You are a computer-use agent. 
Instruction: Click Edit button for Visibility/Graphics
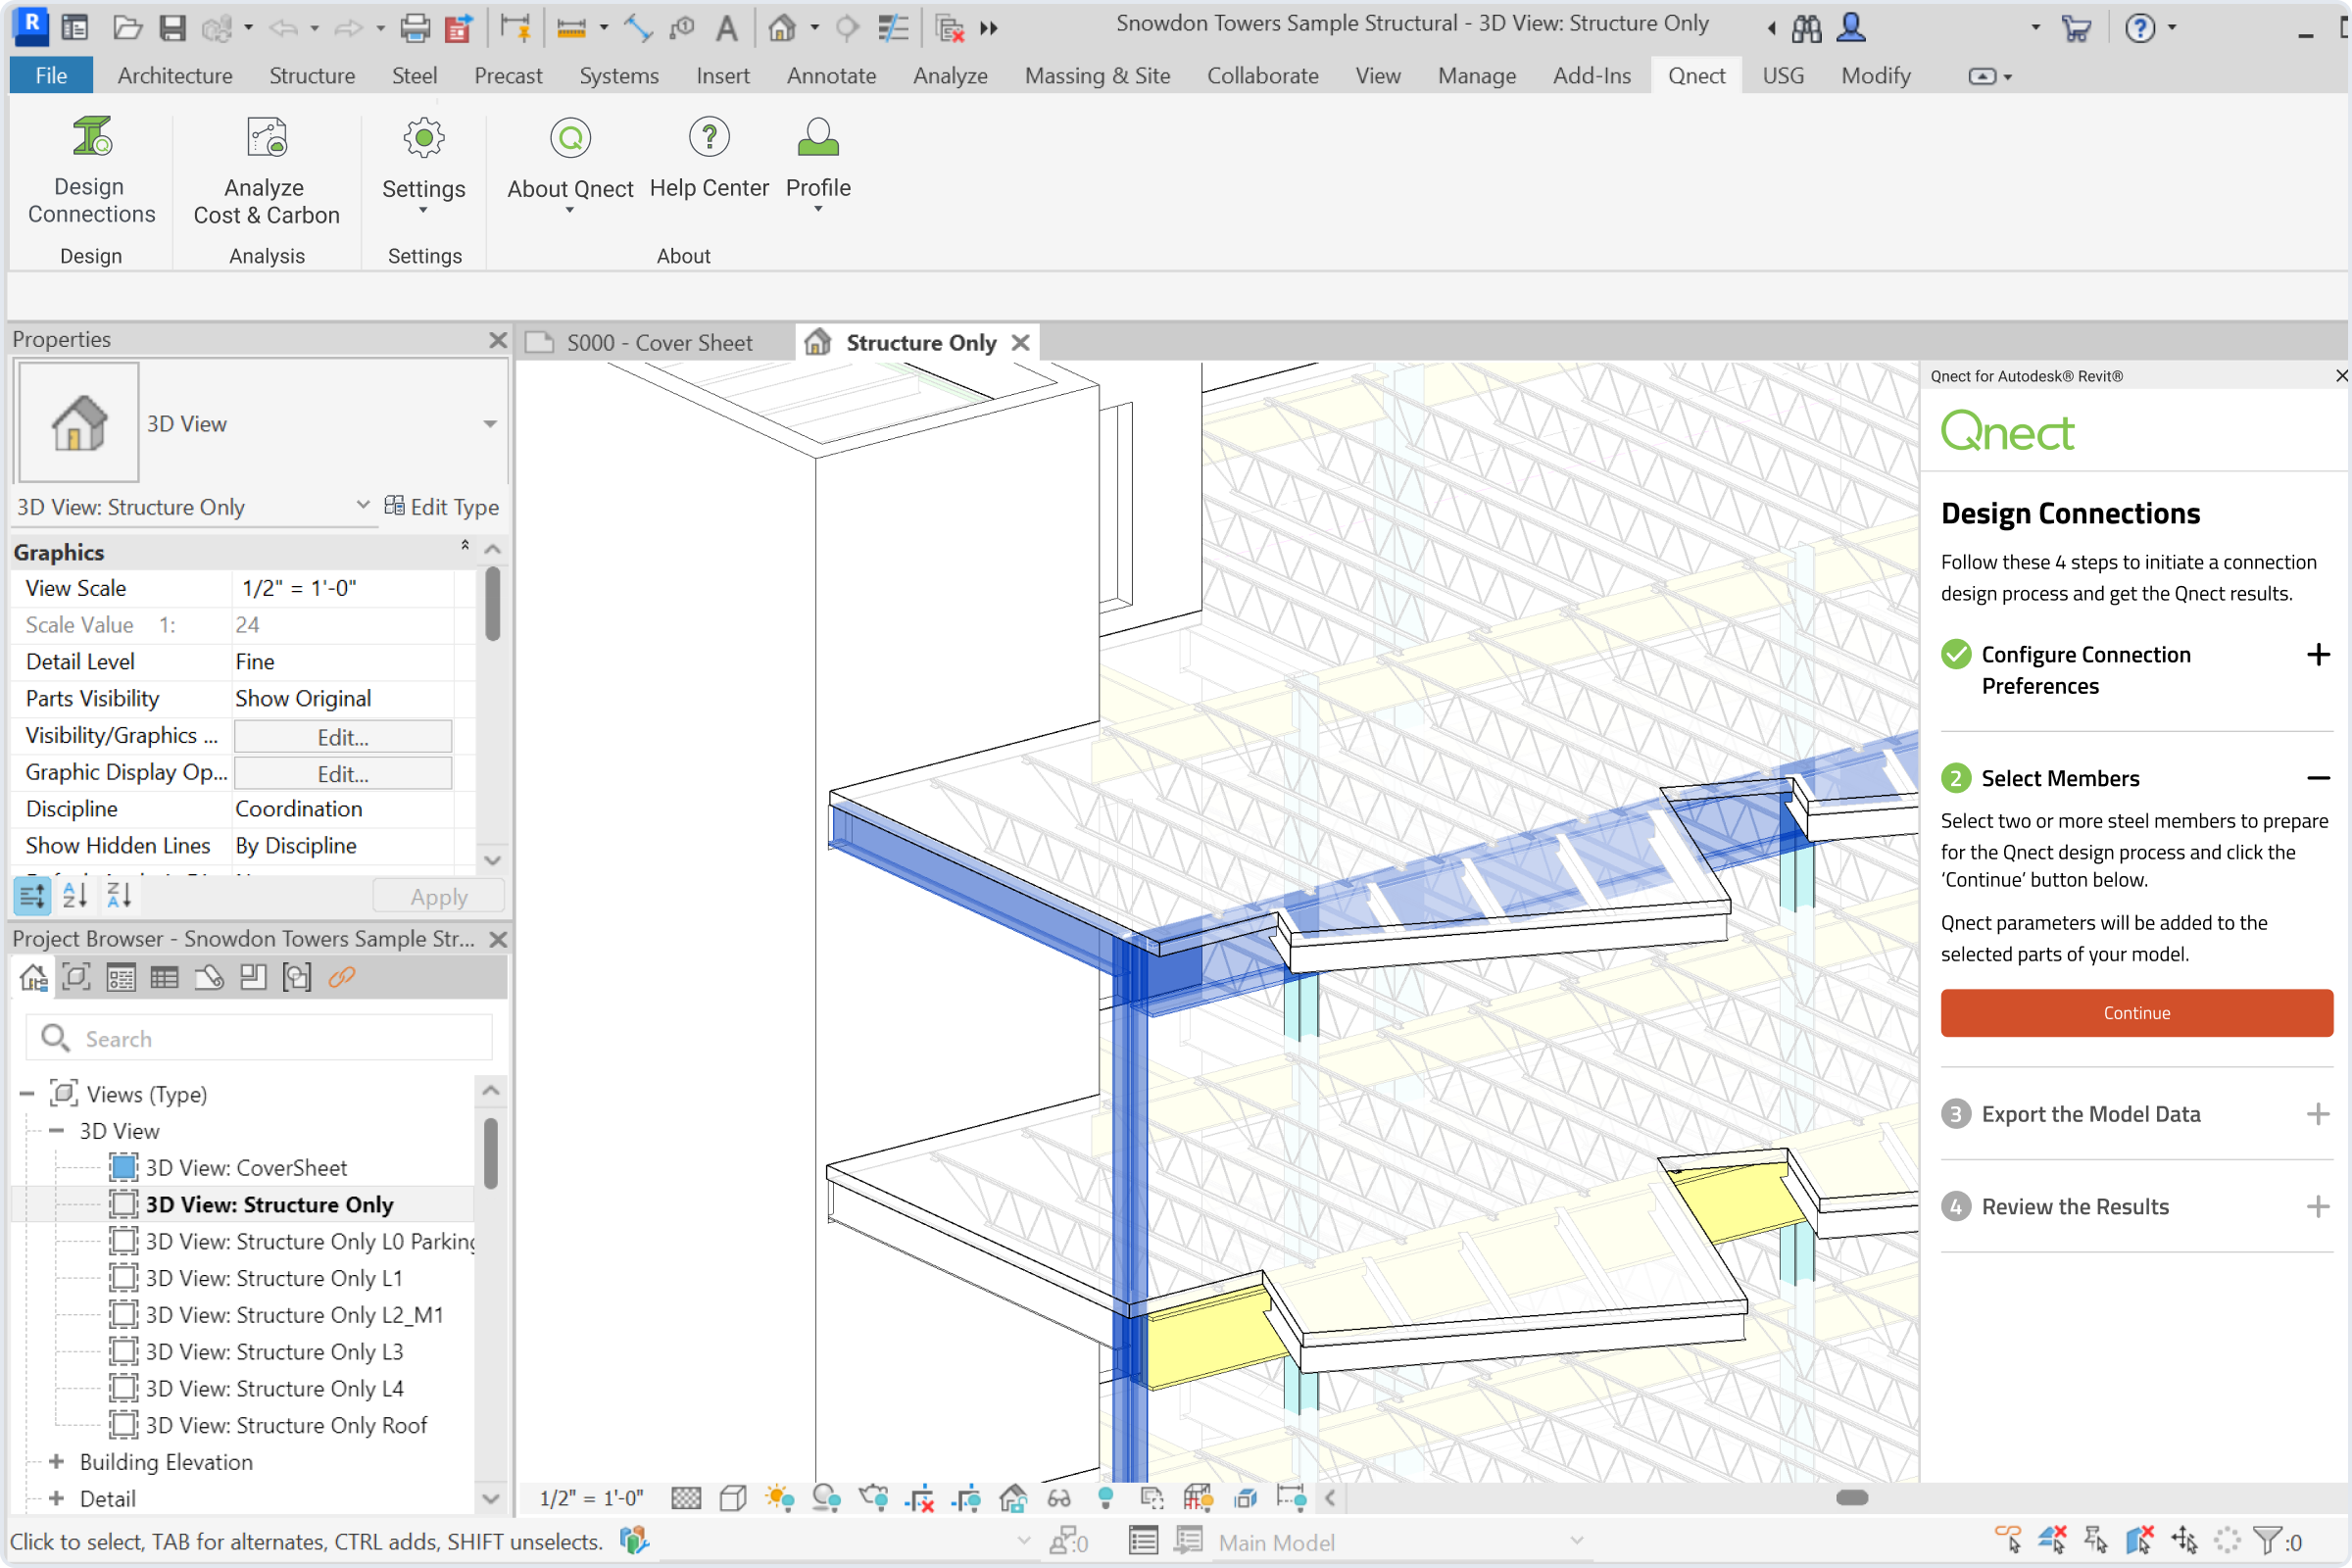point(343,737)
